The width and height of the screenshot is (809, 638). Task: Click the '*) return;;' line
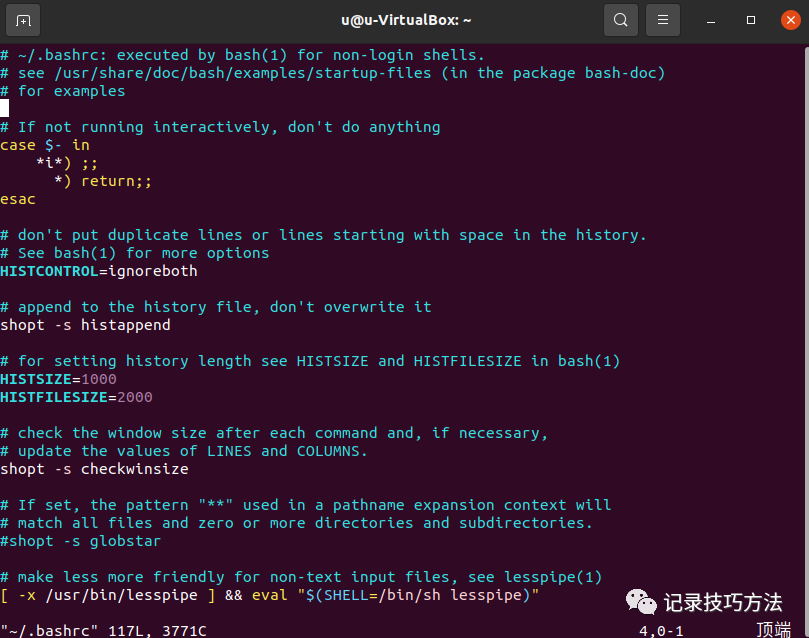click(x=103, y=181)
